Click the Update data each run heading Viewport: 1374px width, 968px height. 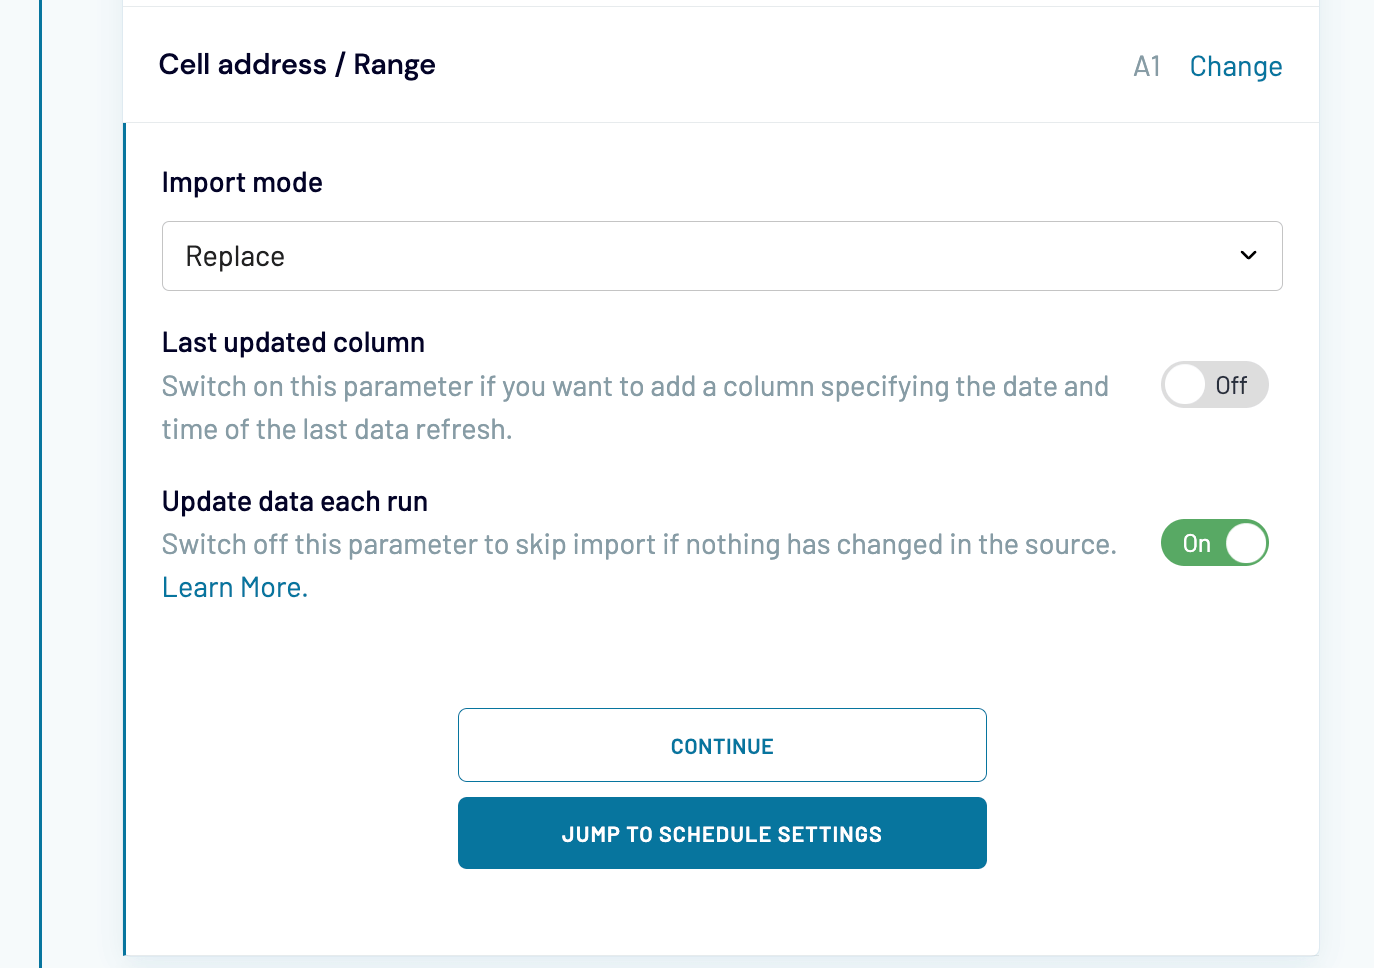pos(294,500)
